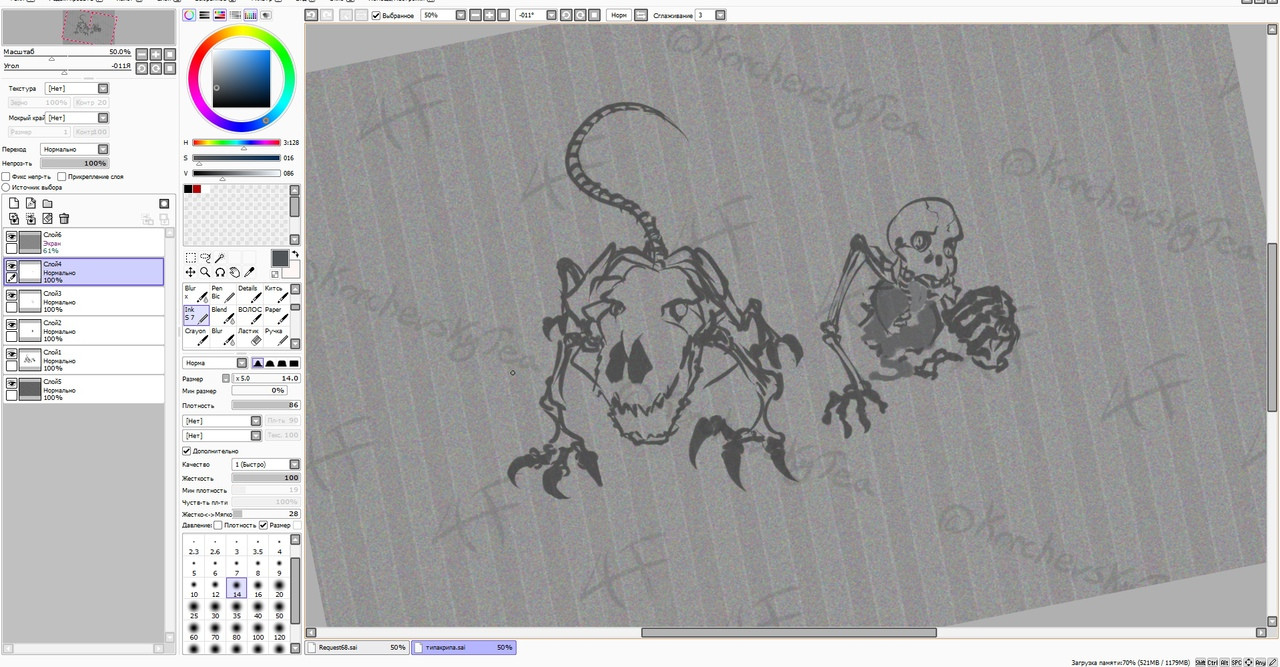Open the Качество quality dropdown

266,464
